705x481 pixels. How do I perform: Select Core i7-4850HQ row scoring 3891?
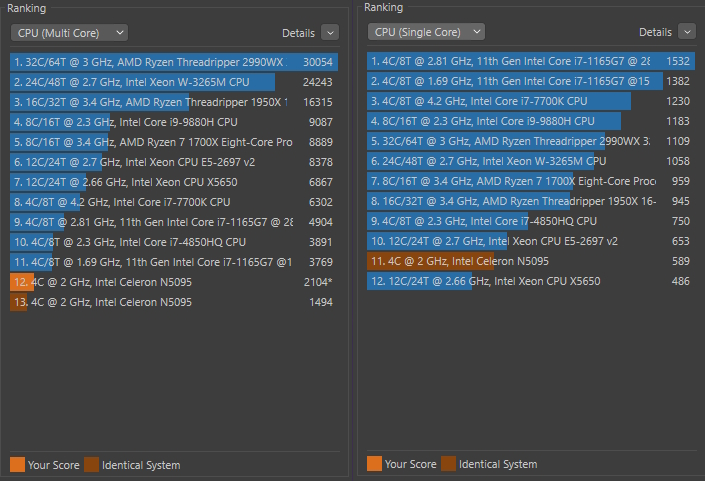(174, 242)
